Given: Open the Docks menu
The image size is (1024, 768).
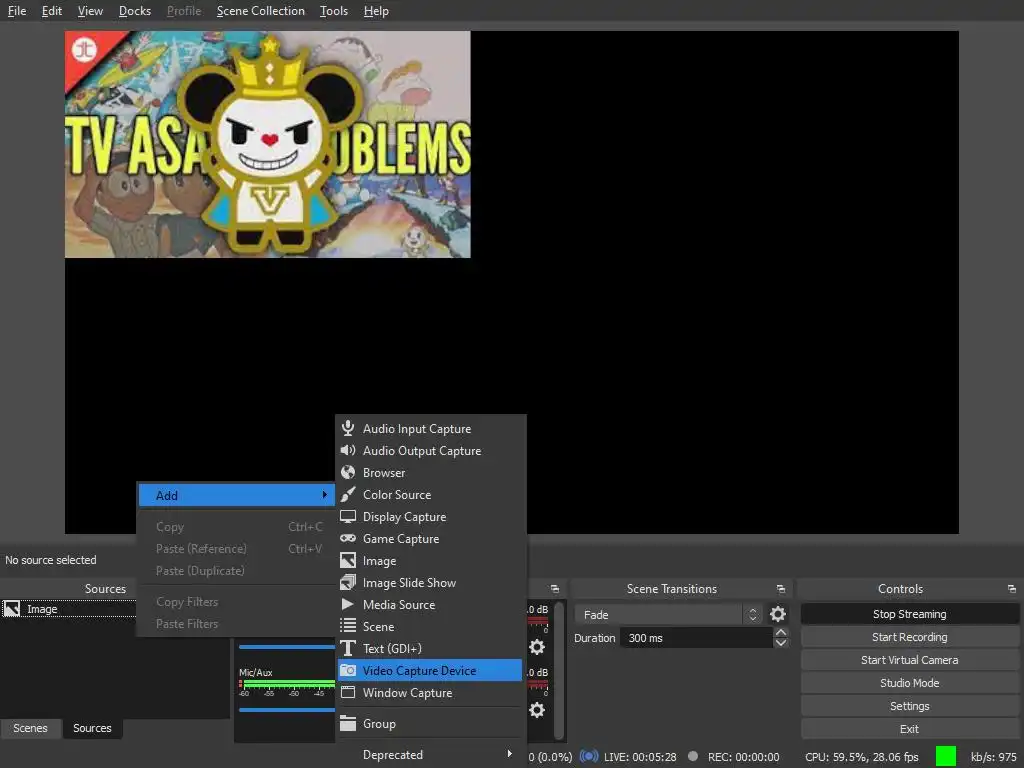Looking at the screenshot, I should [x=135, y=11].
